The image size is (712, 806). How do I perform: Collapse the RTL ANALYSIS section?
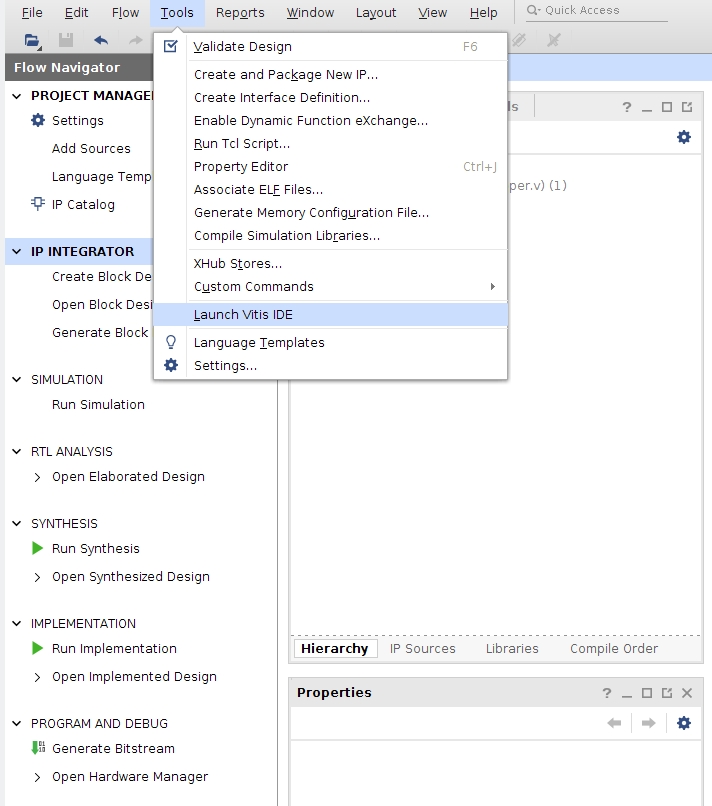(x=17, y=451)
